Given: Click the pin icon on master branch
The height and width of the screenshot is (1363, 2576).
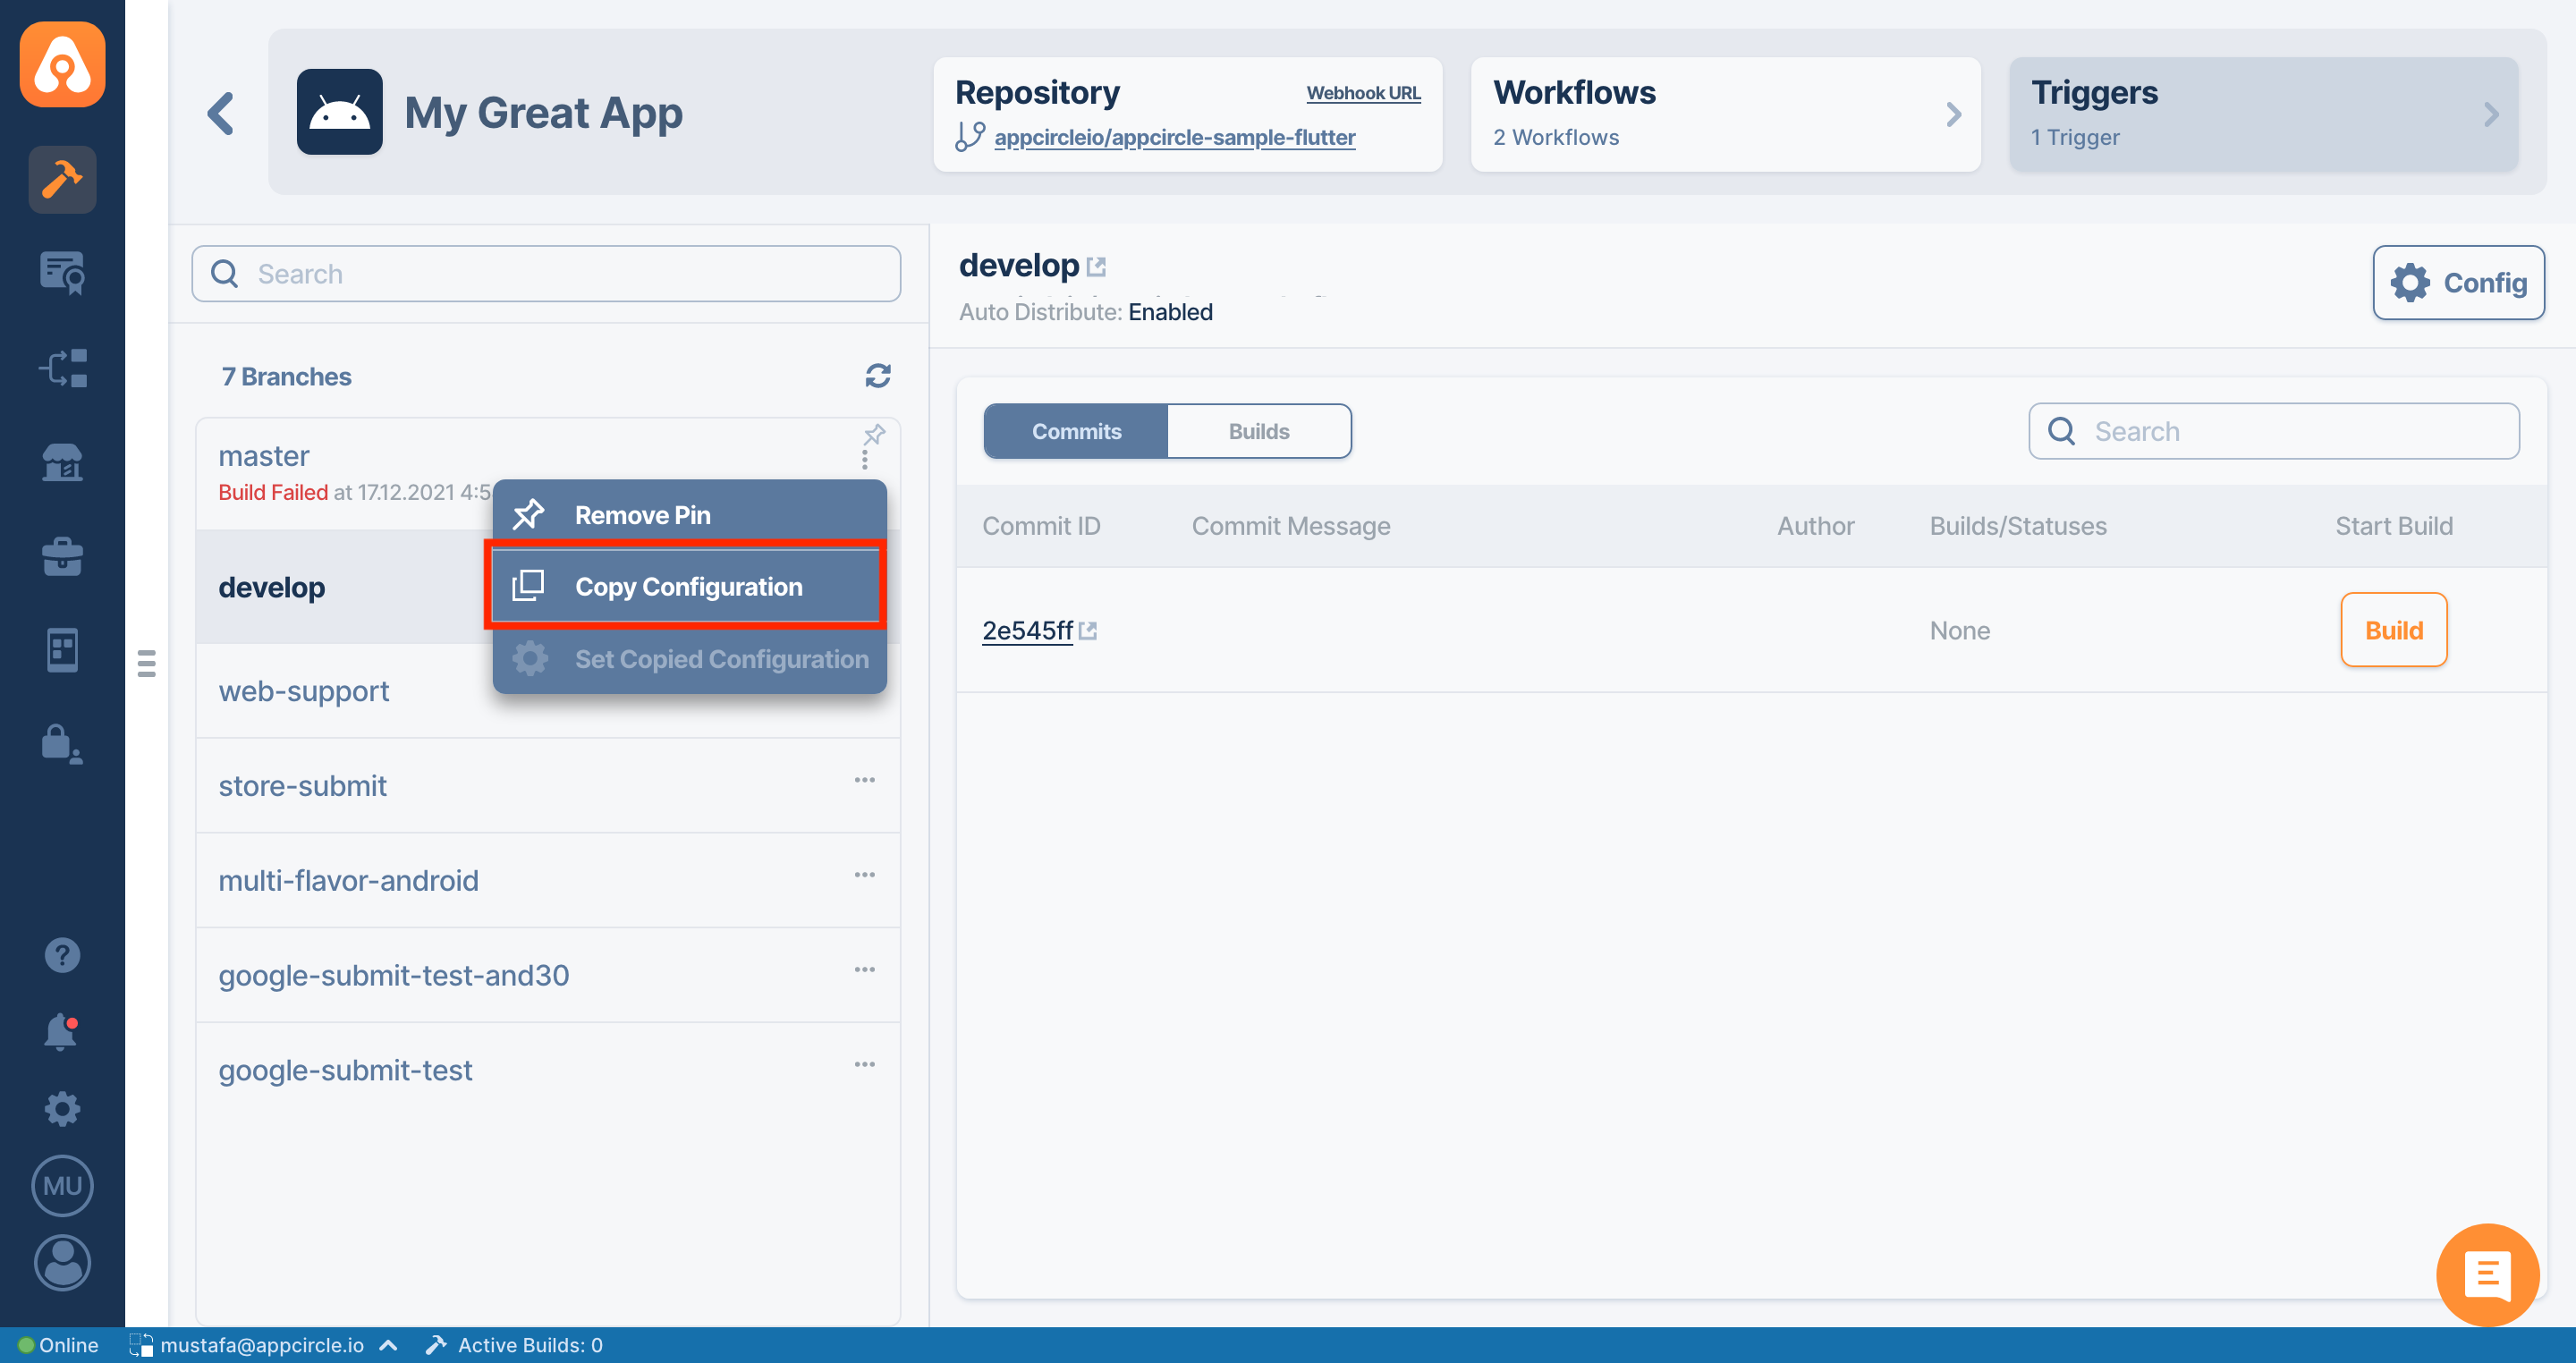Looking at the screenshot, I should (x=874, y=435).
